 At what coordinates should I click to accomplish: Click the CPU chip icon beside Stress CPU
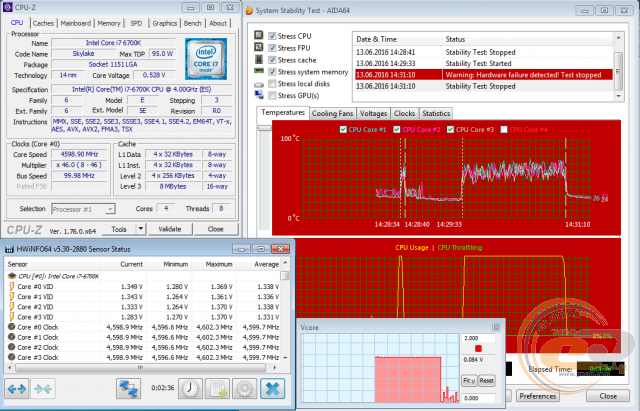click(258, 36)
